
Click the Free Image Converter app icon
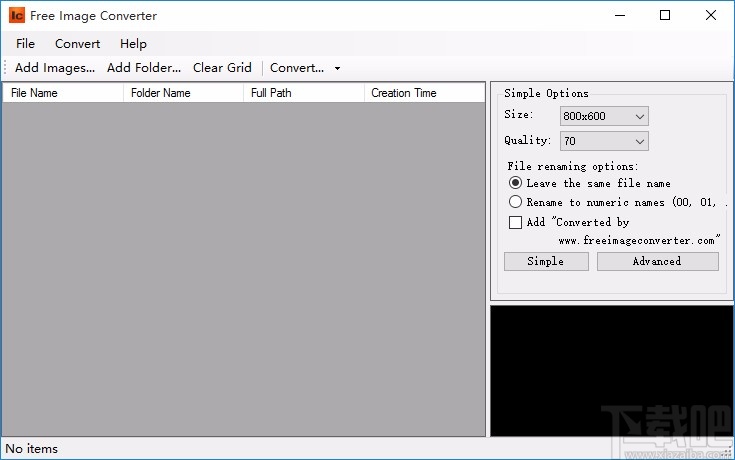(16, 15)
